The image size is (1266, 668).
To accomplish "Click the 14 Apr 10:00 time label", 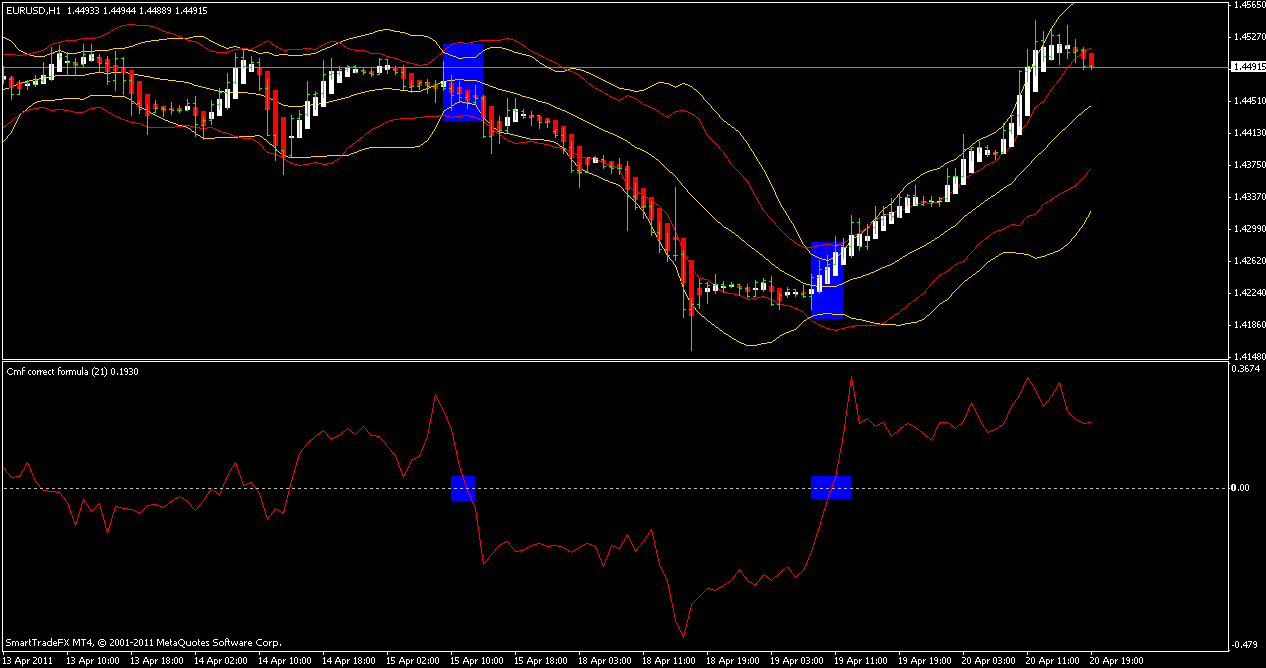I will [x=285, y=661].
